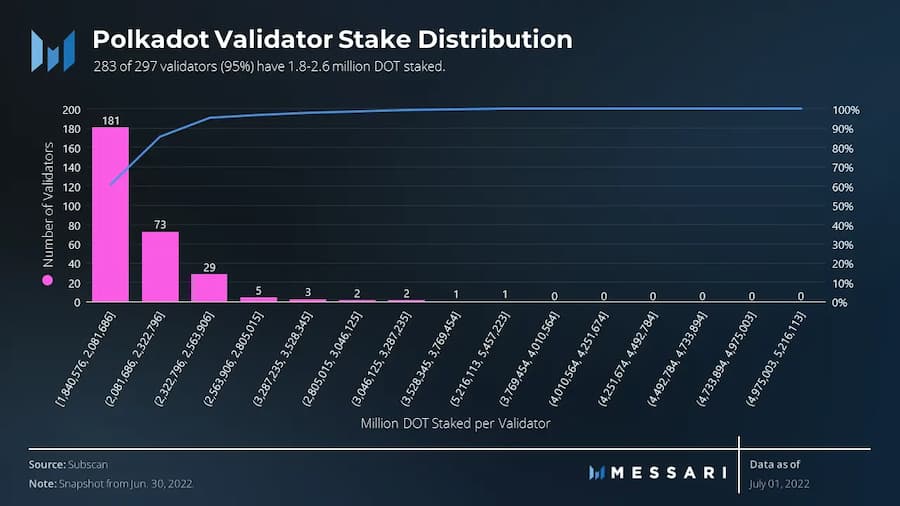Click the Number of Validators axis label
The width and height of the screenshot is (900, 506).
[x=48, y=205]
